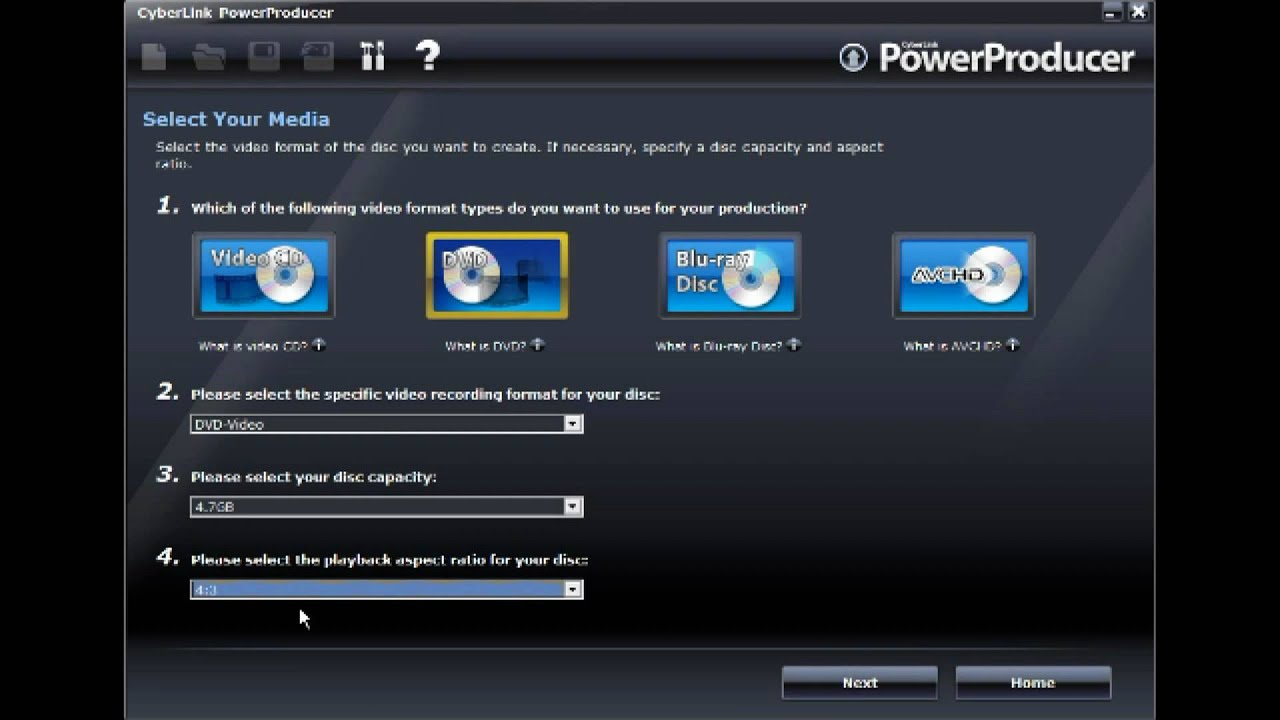Open the Preferences tools icon
The image size is (1280, 720).
pyautogui.click(x=372, y=57)
